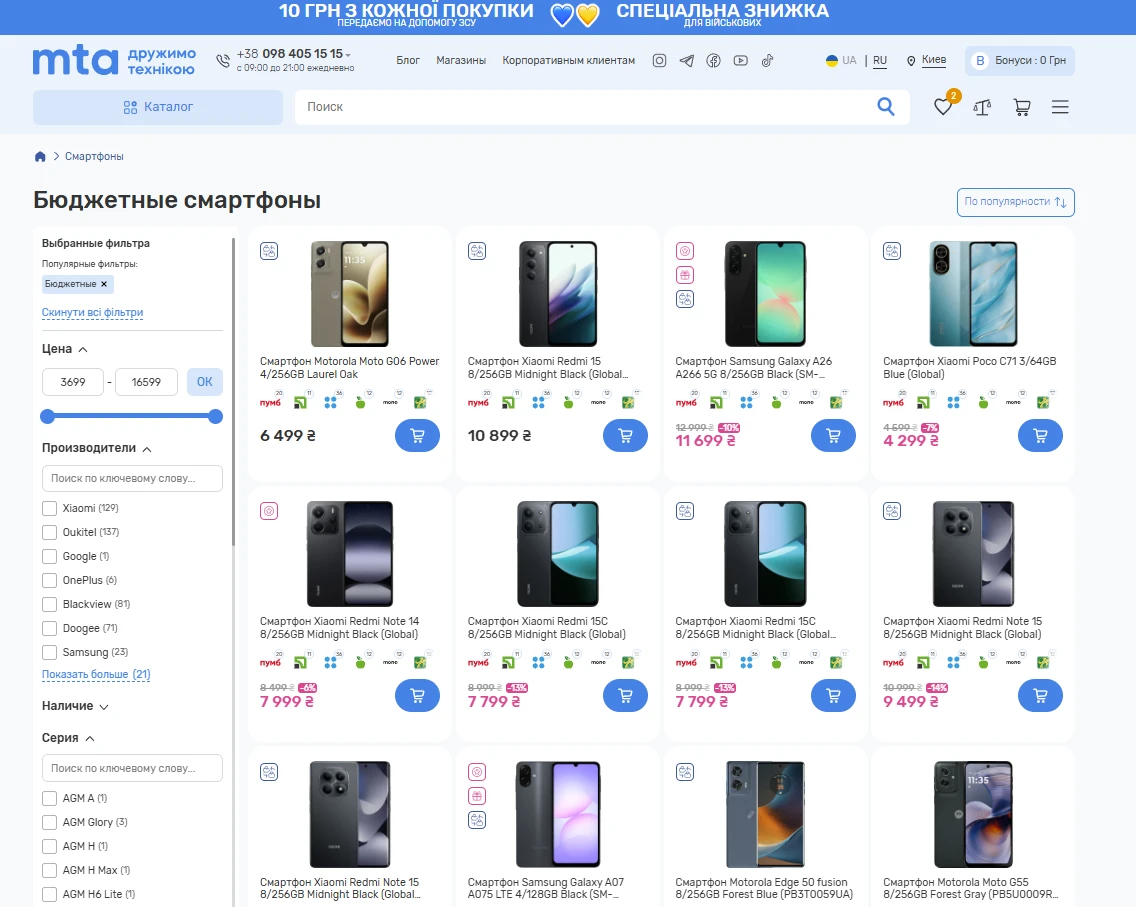This screenshot has width=1136, height=907.
Task: Open the hamburger menu icon
Action: click(1060, 107)
